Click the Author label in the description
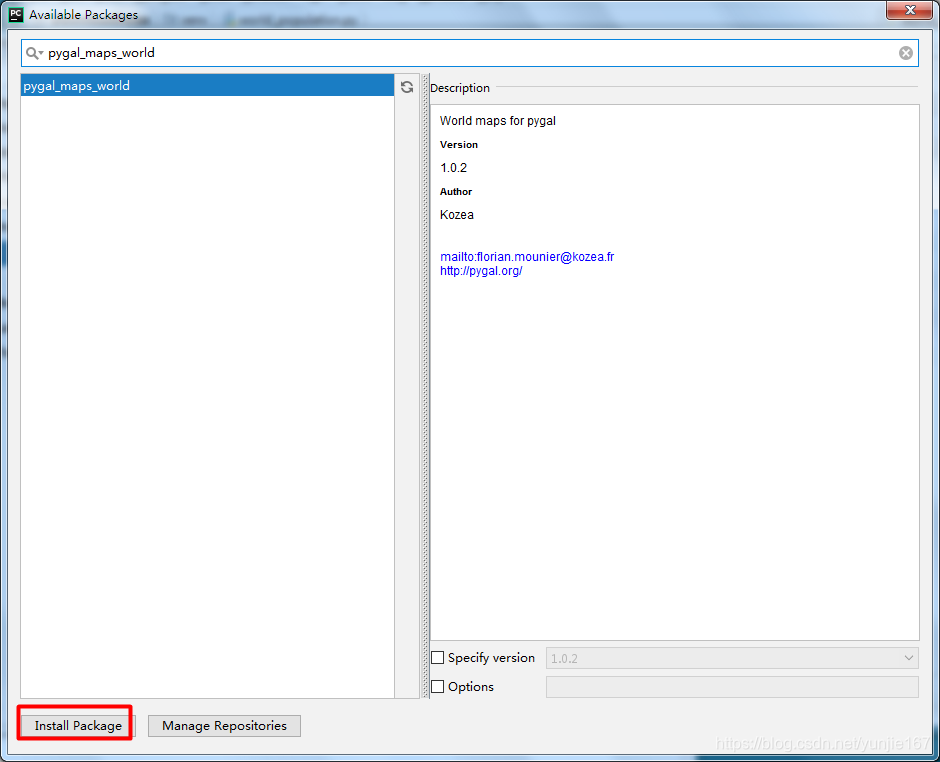This screenshot has height=762, width=940. point(456,191)
